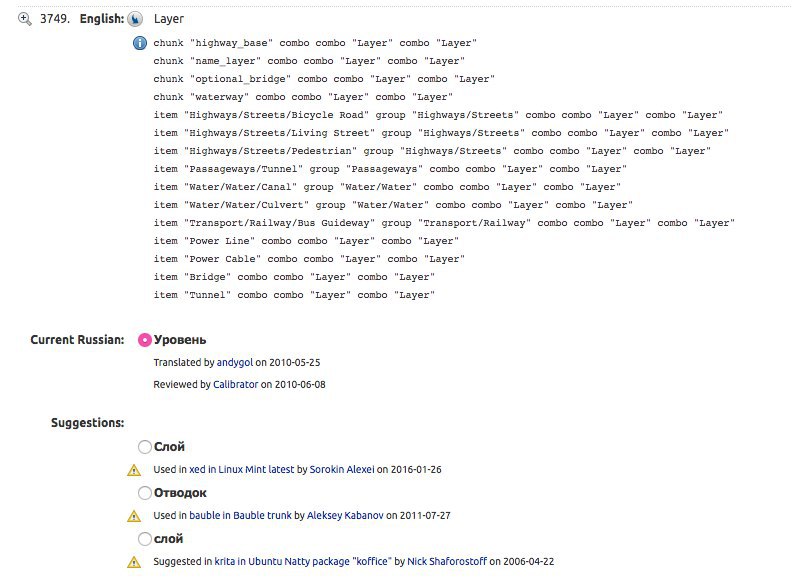
Task: Open Nick Shaforostoff's profile link
Action: pos(447,562)
